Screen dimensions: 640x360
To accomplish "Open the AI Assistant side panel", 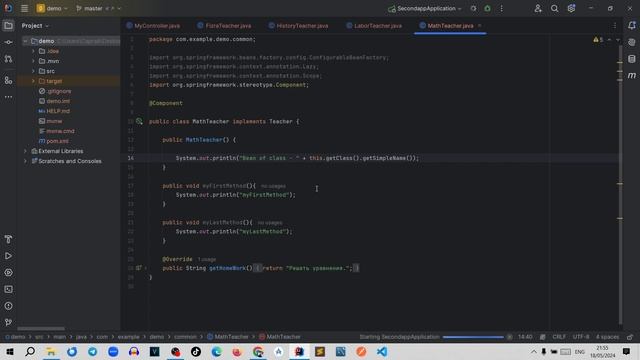I will pos(632,42).
